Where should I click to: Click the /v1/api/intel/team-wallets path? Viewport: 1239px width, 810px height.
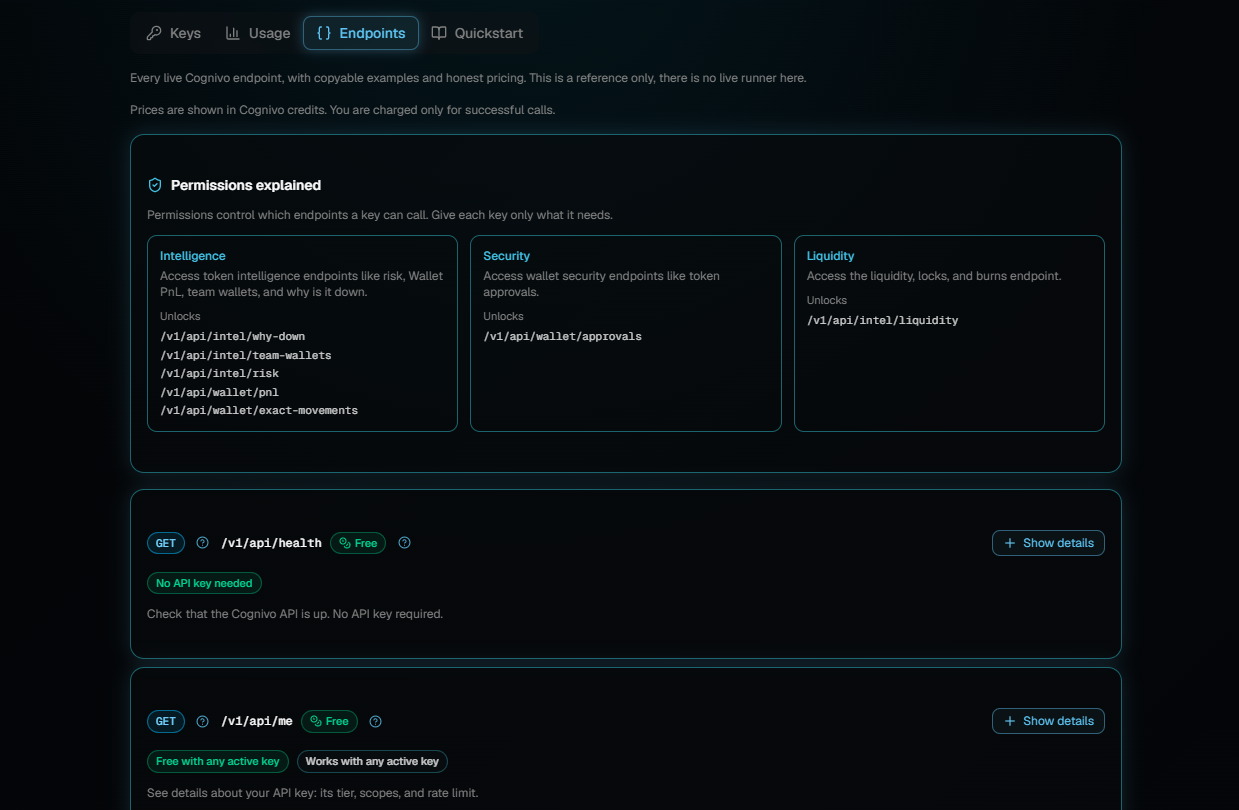pos(246,355)
